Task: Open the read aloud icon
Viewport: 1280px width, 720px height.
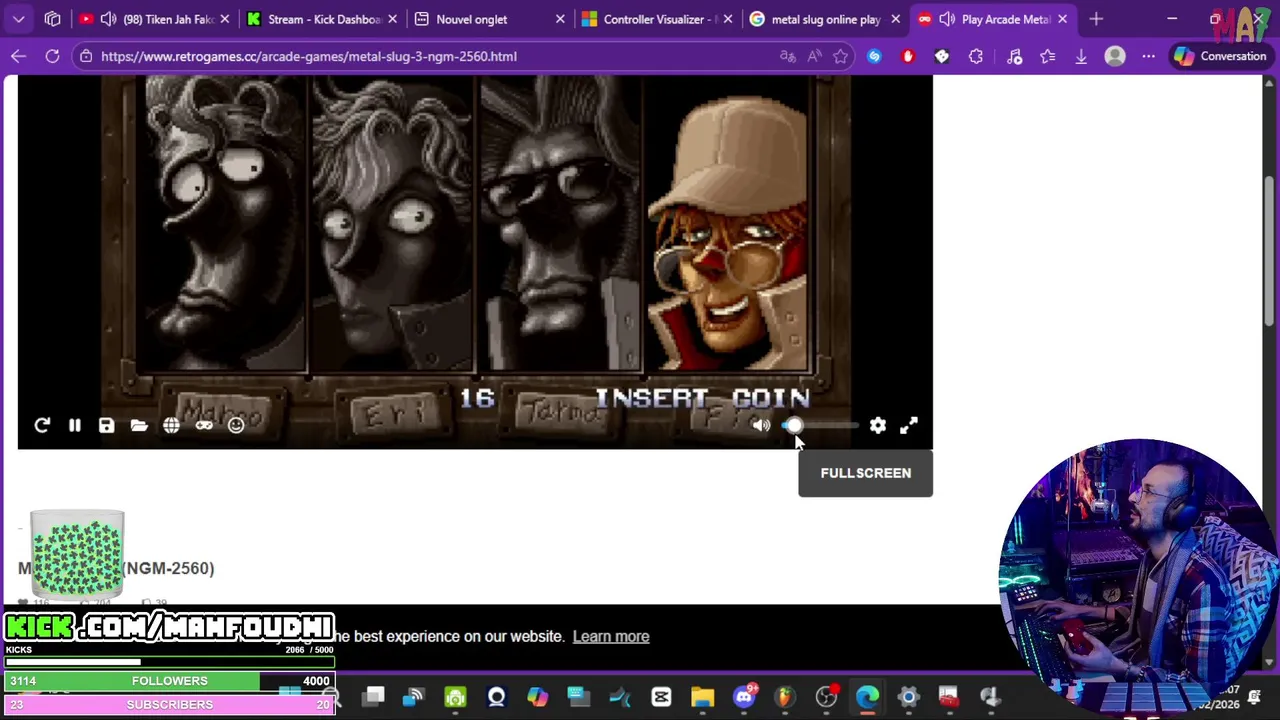Action: pyautogui.click(x=814, y=57)
